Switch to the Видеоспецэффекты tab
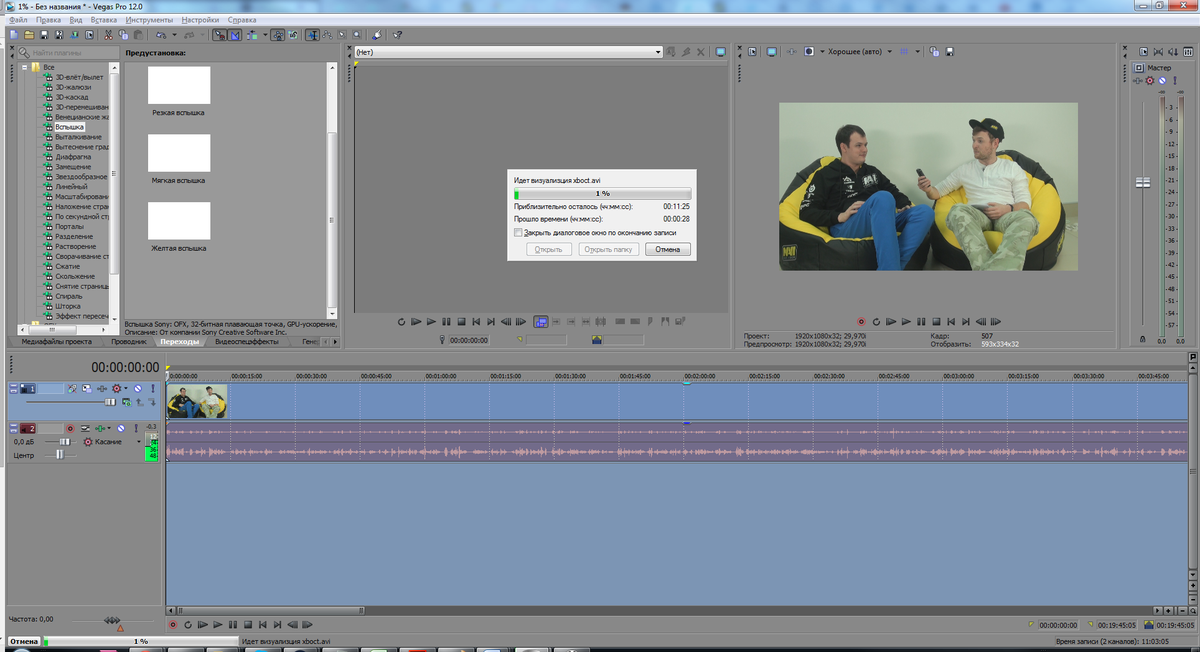This screenshot has height=652, width=1200. coord(247,341)
